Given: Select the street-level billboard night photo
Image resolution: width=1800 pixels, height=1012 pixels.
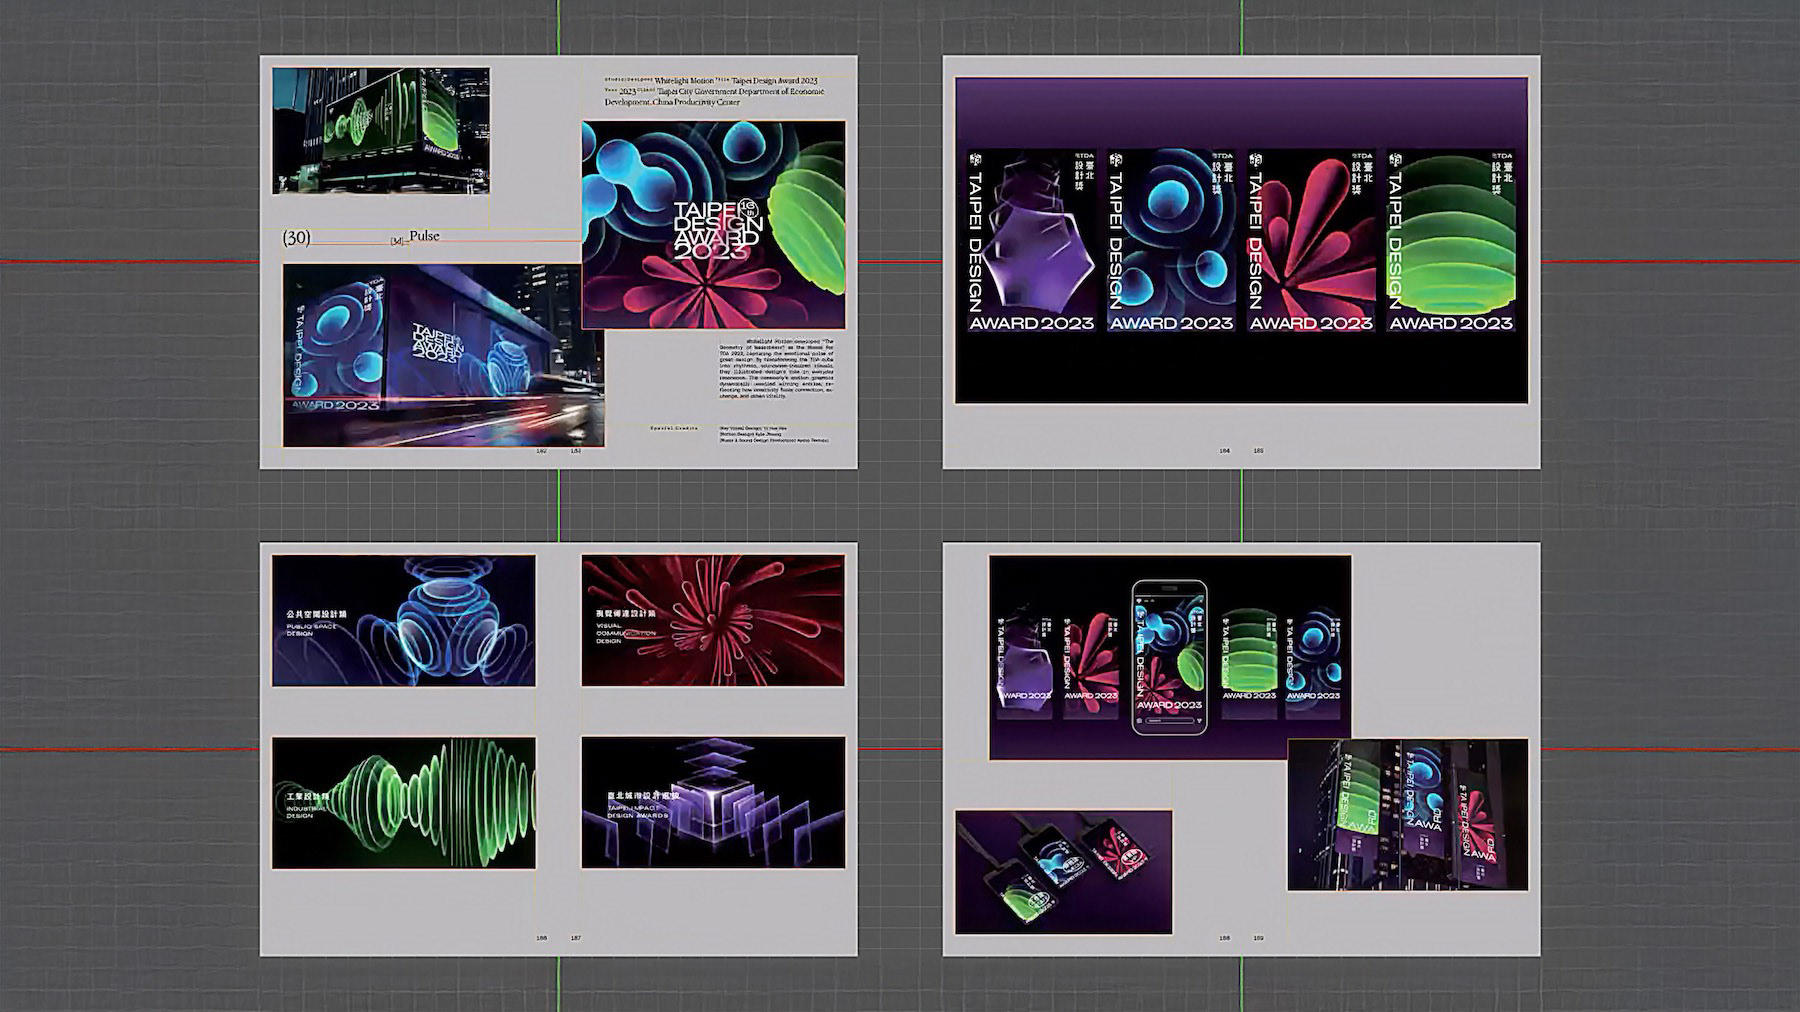Looking at the screenshot, I should 444,355.
